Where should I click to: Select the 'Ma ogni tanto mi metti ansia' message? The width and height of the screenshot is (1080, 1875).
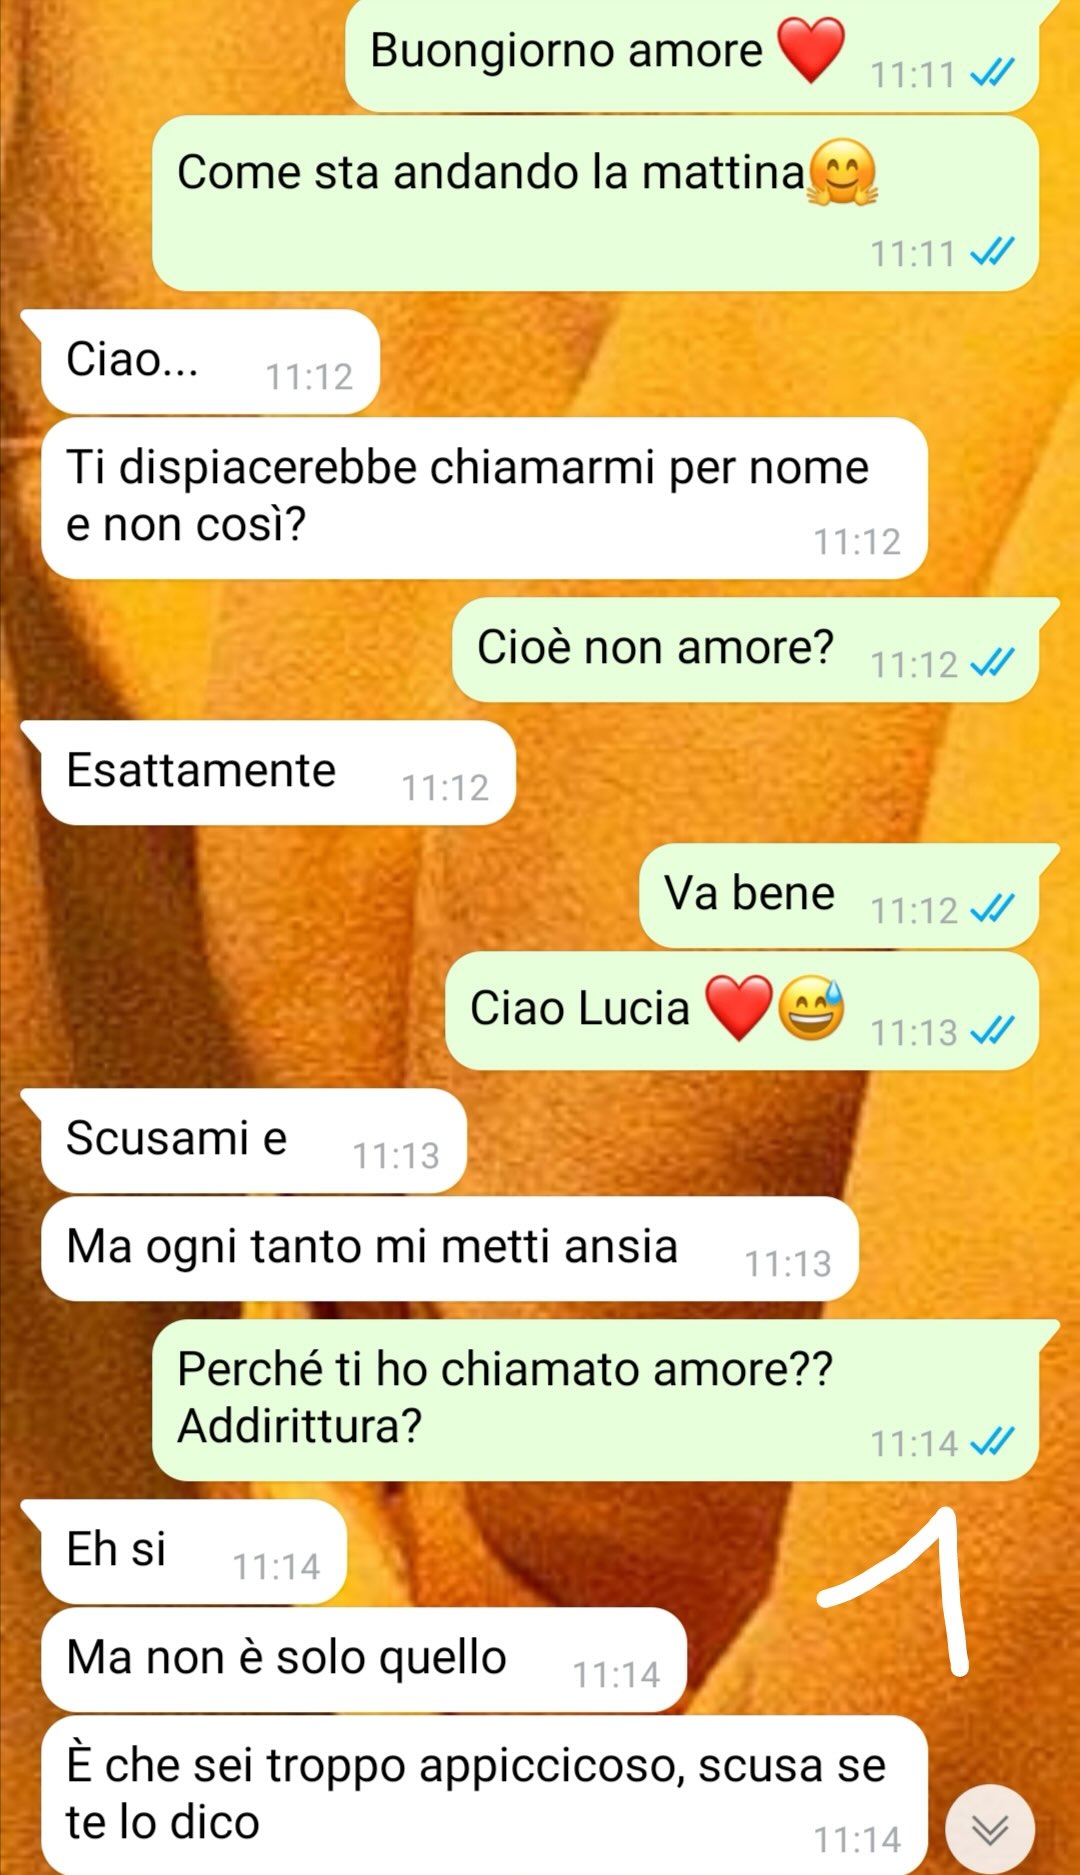click(x=450, y=1248)
